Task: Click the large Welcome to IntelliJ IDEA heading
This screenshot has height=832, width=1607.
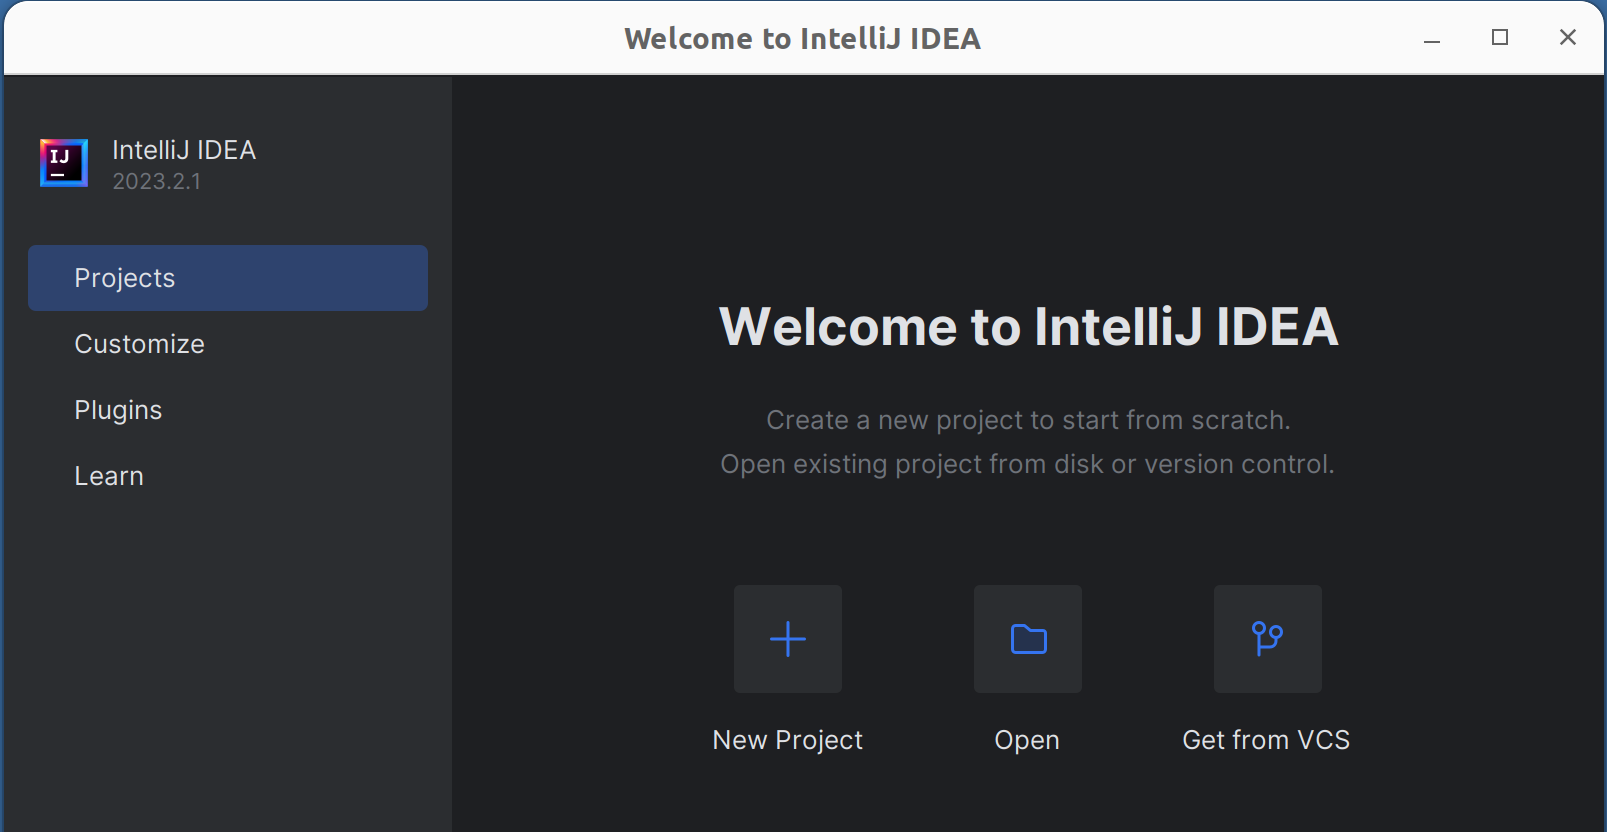Action: click(1028, 327)
